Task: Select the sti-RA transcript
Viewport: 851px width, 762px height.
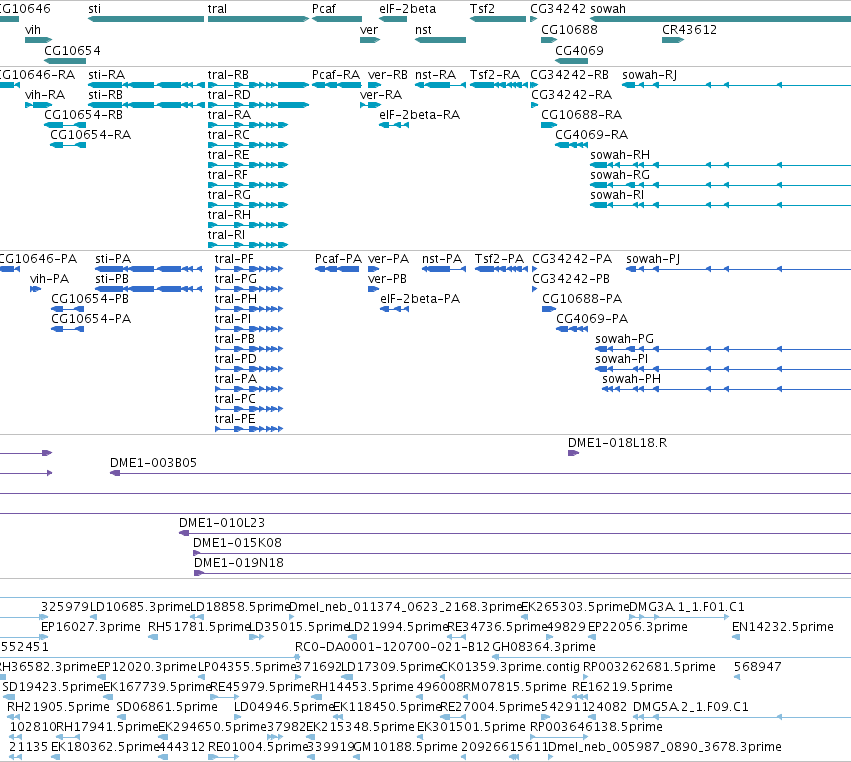Action: [146, 85]
